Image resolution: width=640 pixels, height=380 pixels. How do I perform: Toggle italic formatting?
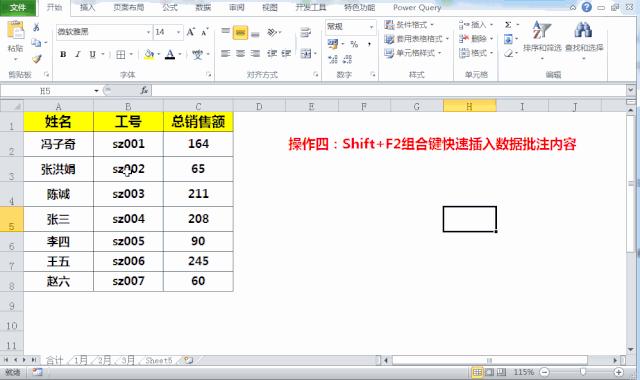tap(78, 54)
